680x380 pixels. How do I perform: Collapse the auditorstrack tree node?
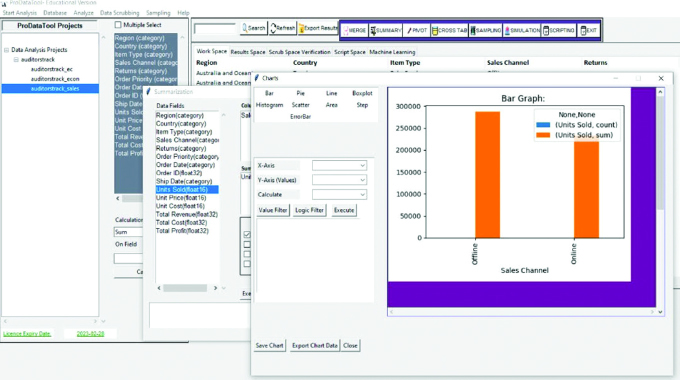coord(16,59)
